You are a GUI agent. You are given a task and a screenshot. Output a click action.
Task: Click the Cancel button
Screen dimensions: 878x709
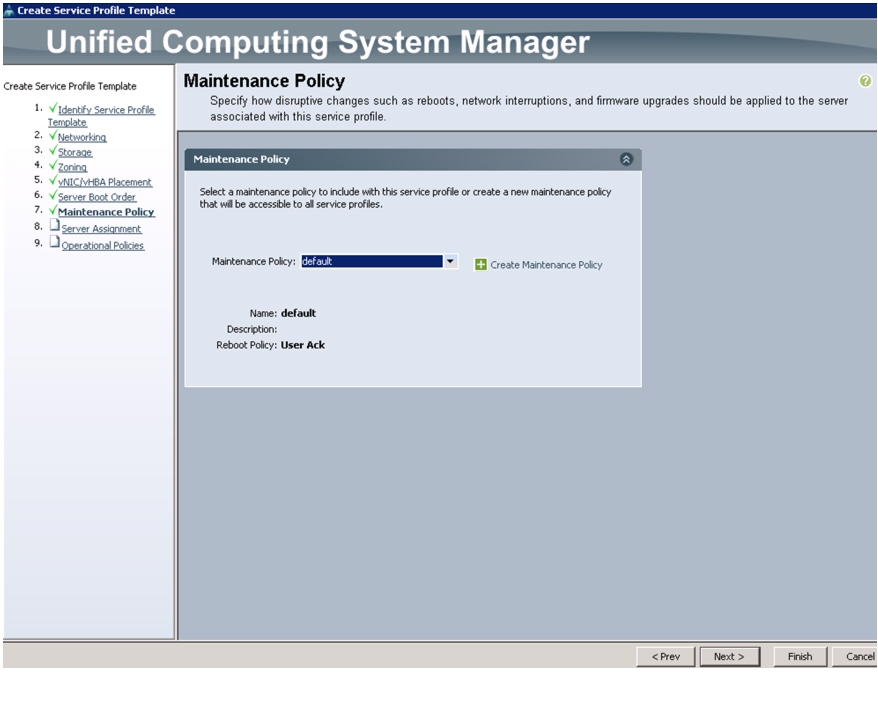(x=855, y=657)
